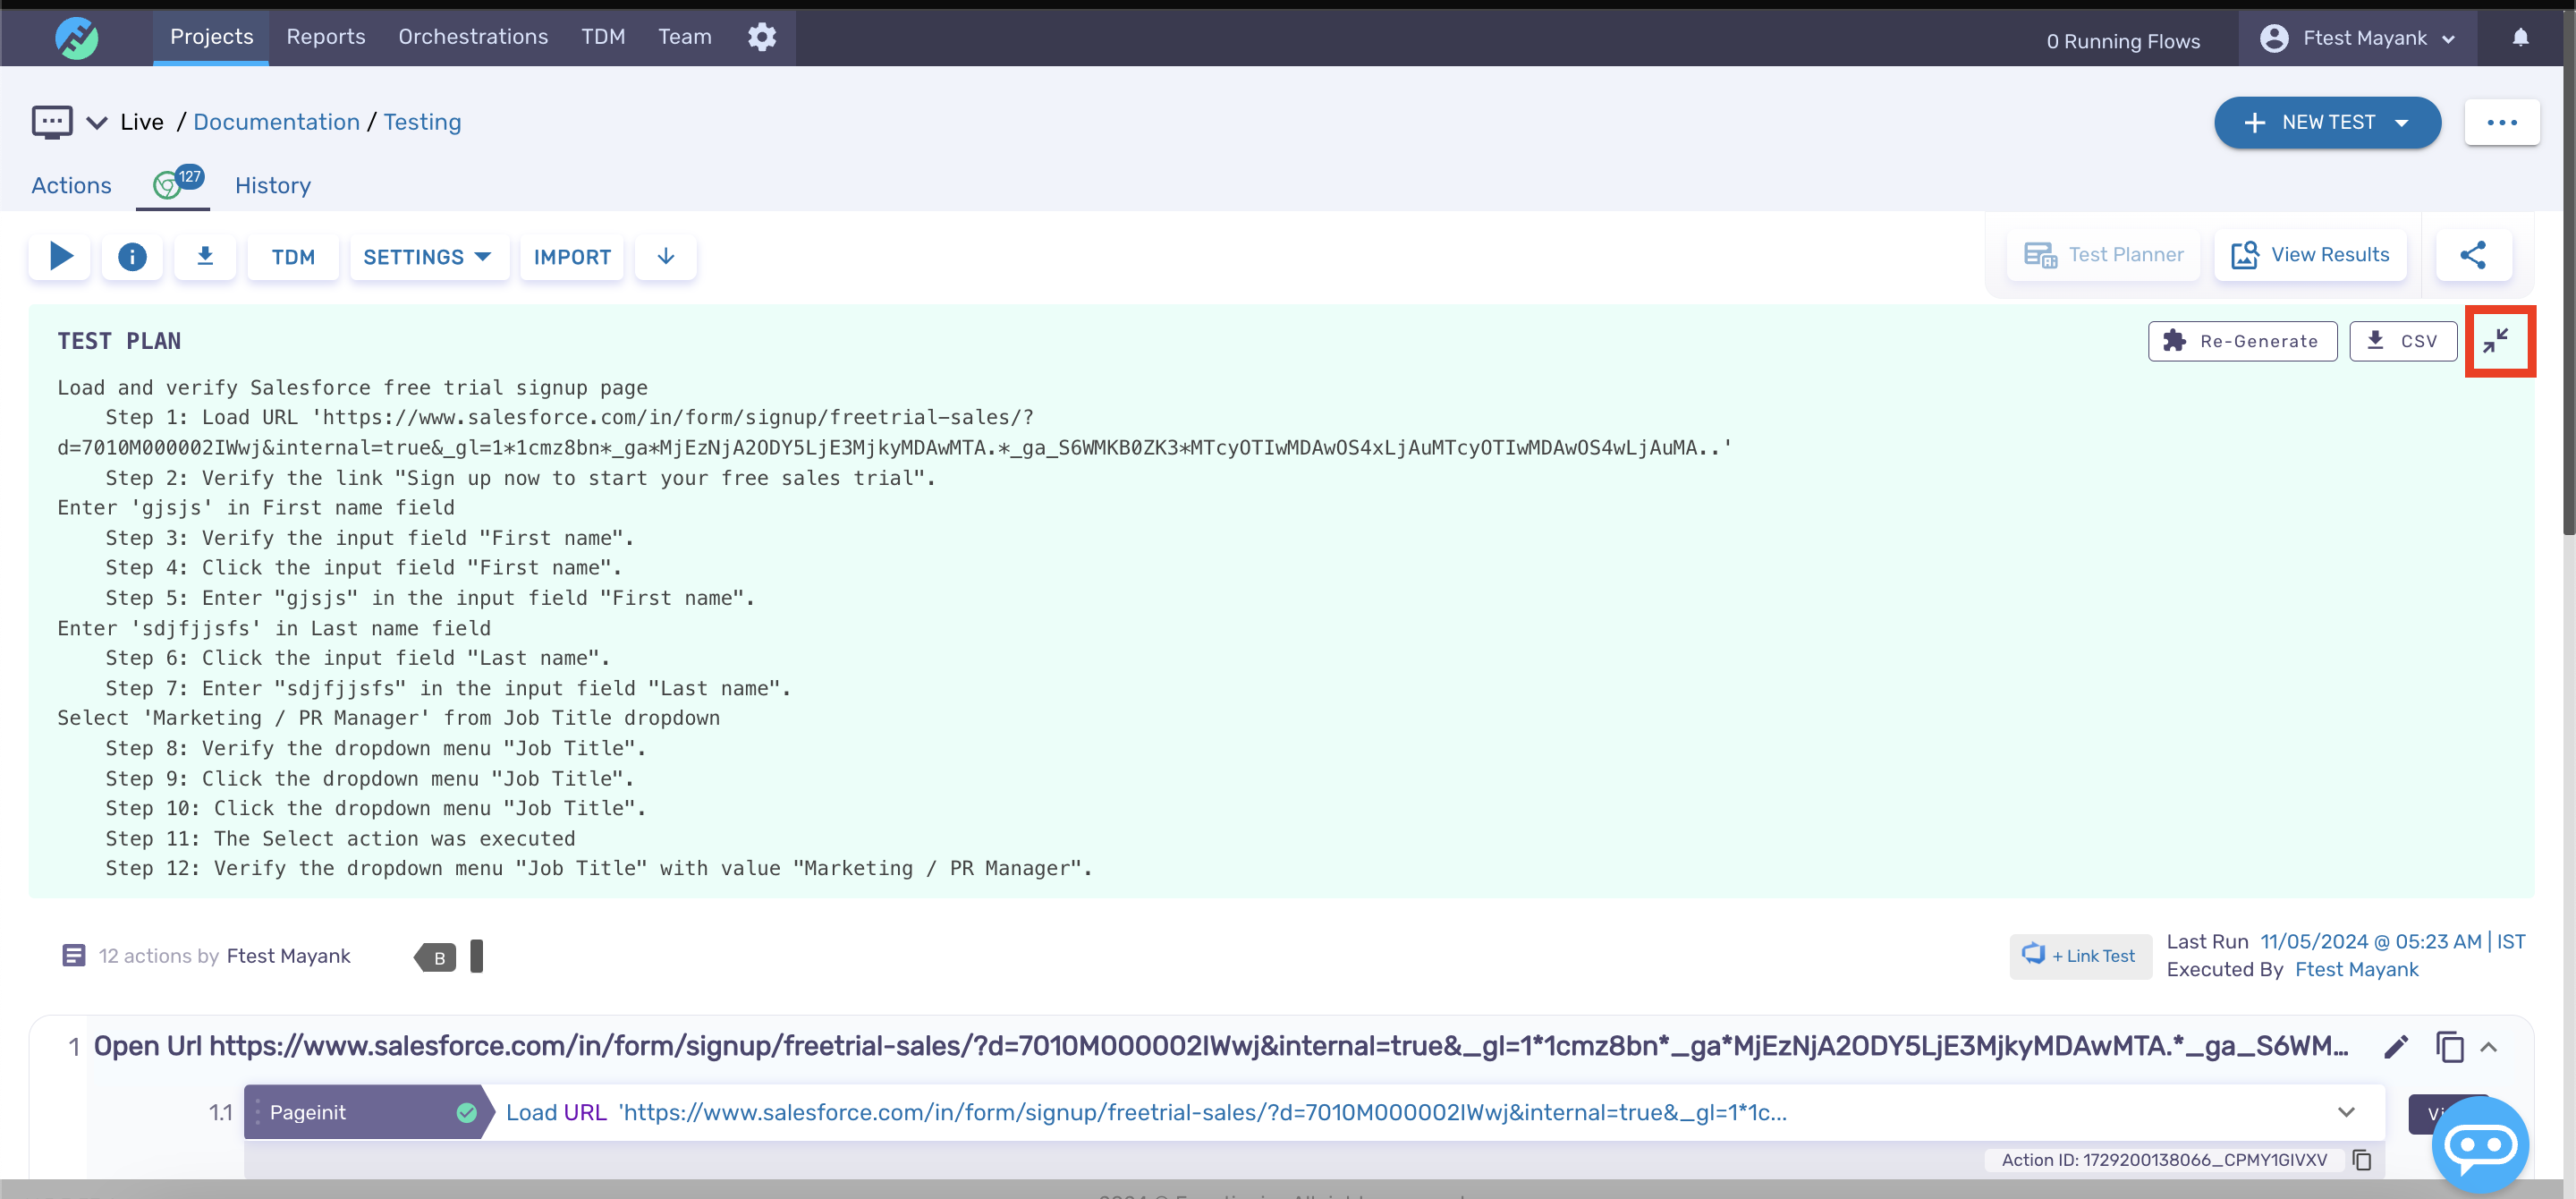
Task: Select the step 1 Open Url title
Action: click(x=1221, y=1046)
